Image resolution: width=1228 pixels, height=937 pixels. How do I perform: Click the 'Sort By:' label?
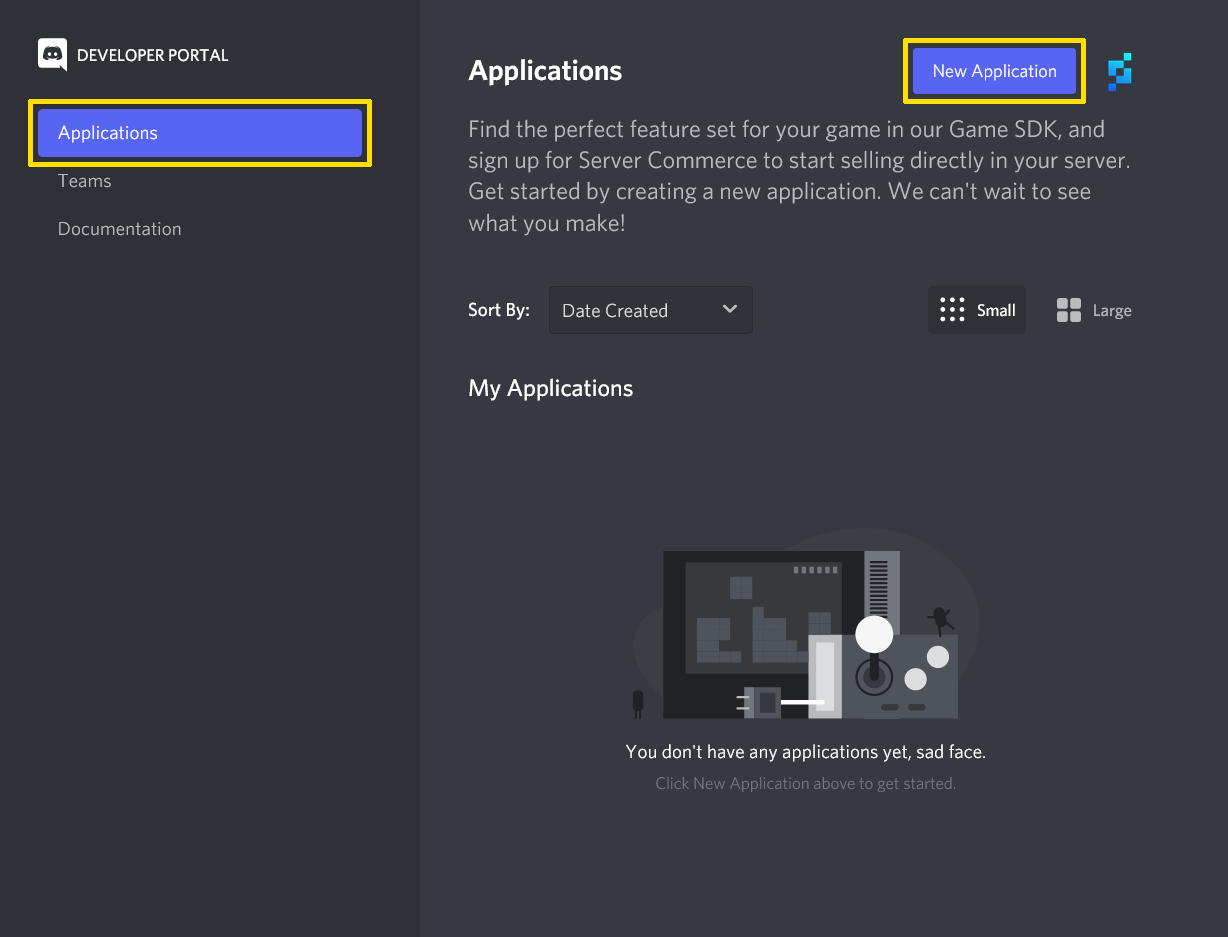pyautogui.click(x=499, y=310)
